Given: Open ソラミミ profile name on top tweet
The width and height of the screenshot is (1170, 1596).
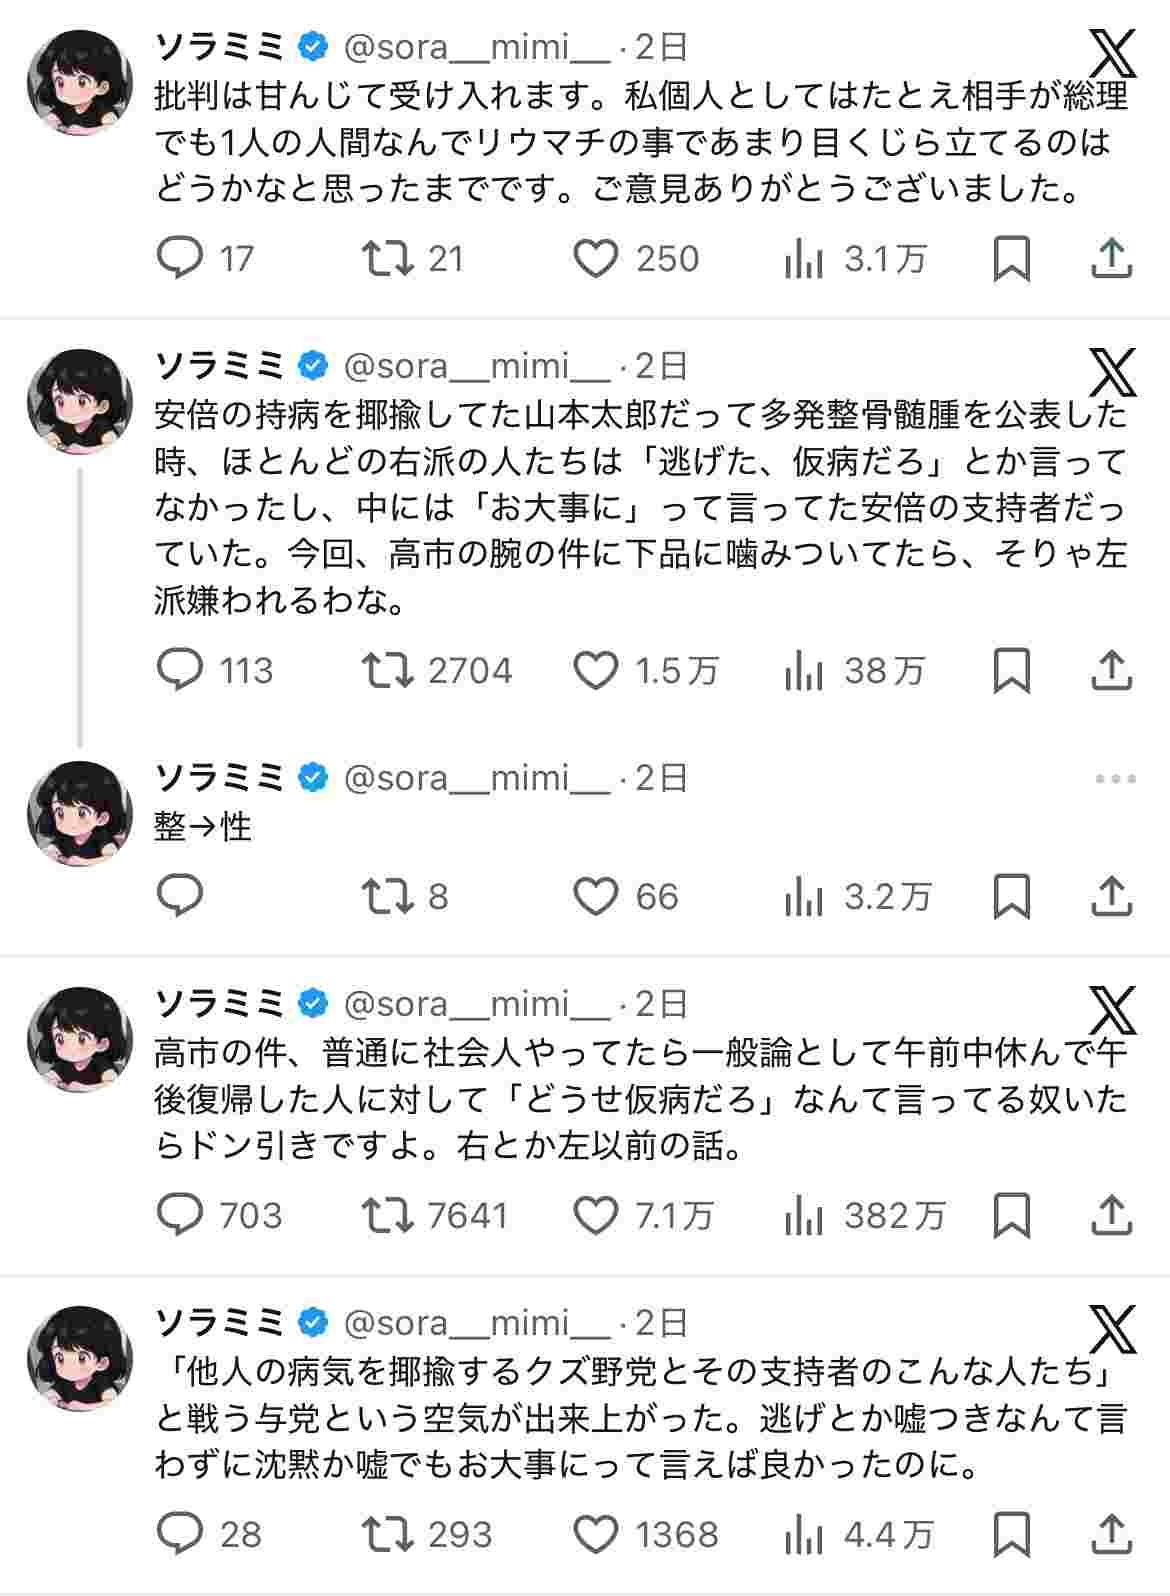Looking at the screenshot, I should coord(220,46).
